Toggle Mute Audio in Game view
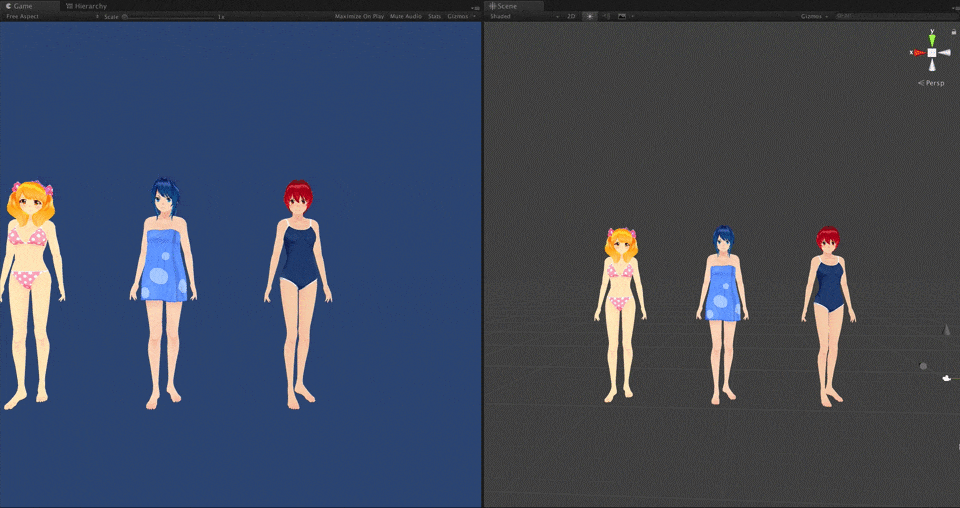The image size is (960, 508). [x=406, y=17]
